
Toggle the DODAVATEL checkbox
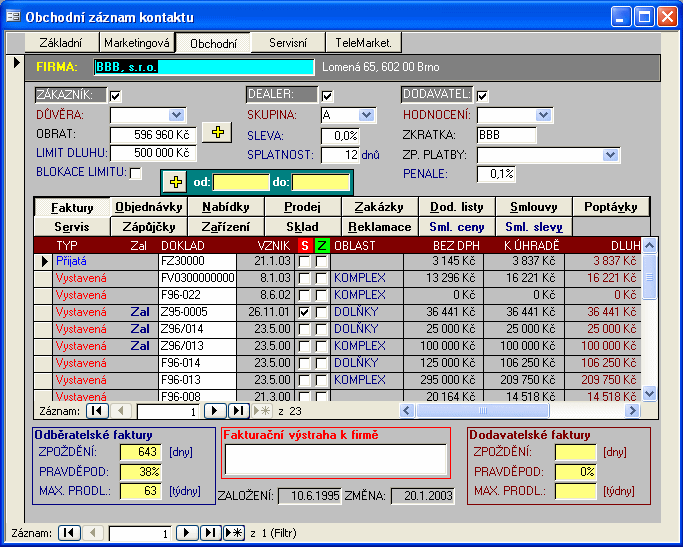pyautogui.click(x=482, y=96)
